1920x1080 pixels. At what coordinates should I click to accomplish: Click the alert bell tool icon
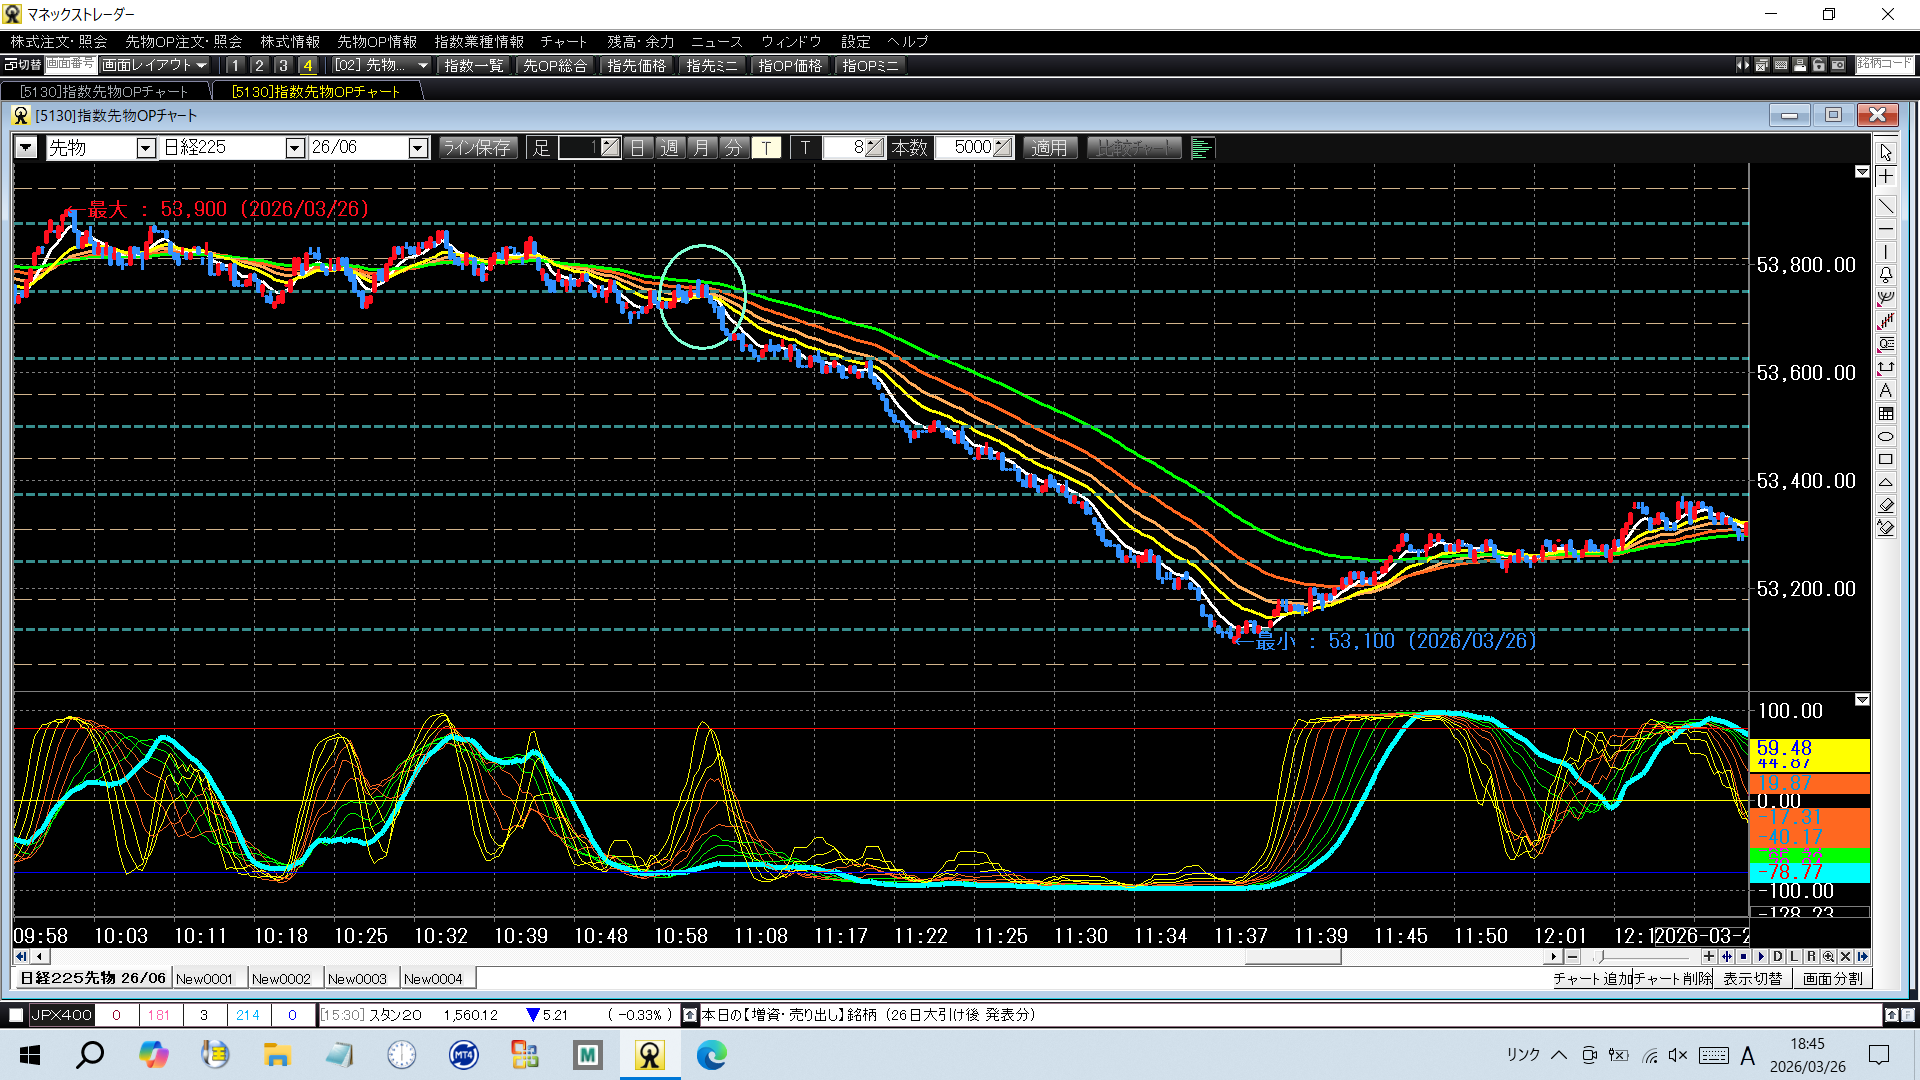(x=1885, y=275)
